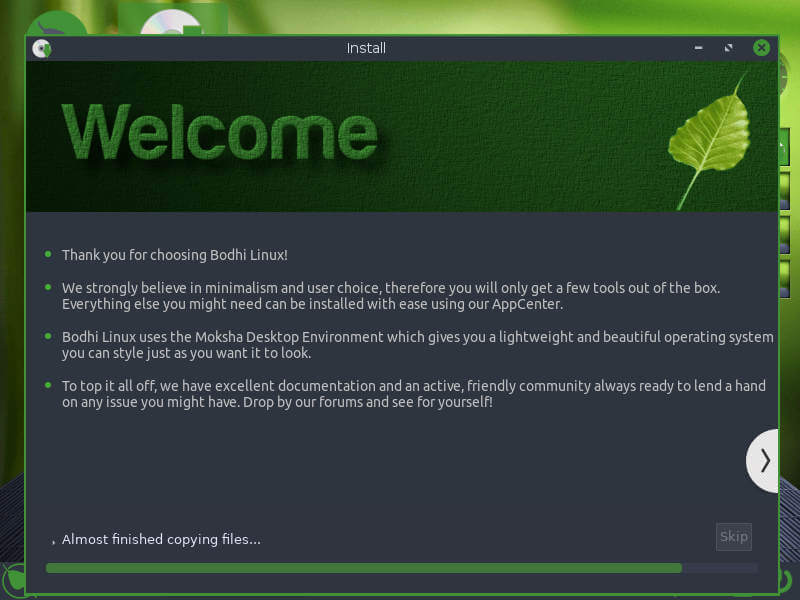The image size is (800, 600).
Task: Click the round green desktop icon at top-left
Action: coord(57,24)
